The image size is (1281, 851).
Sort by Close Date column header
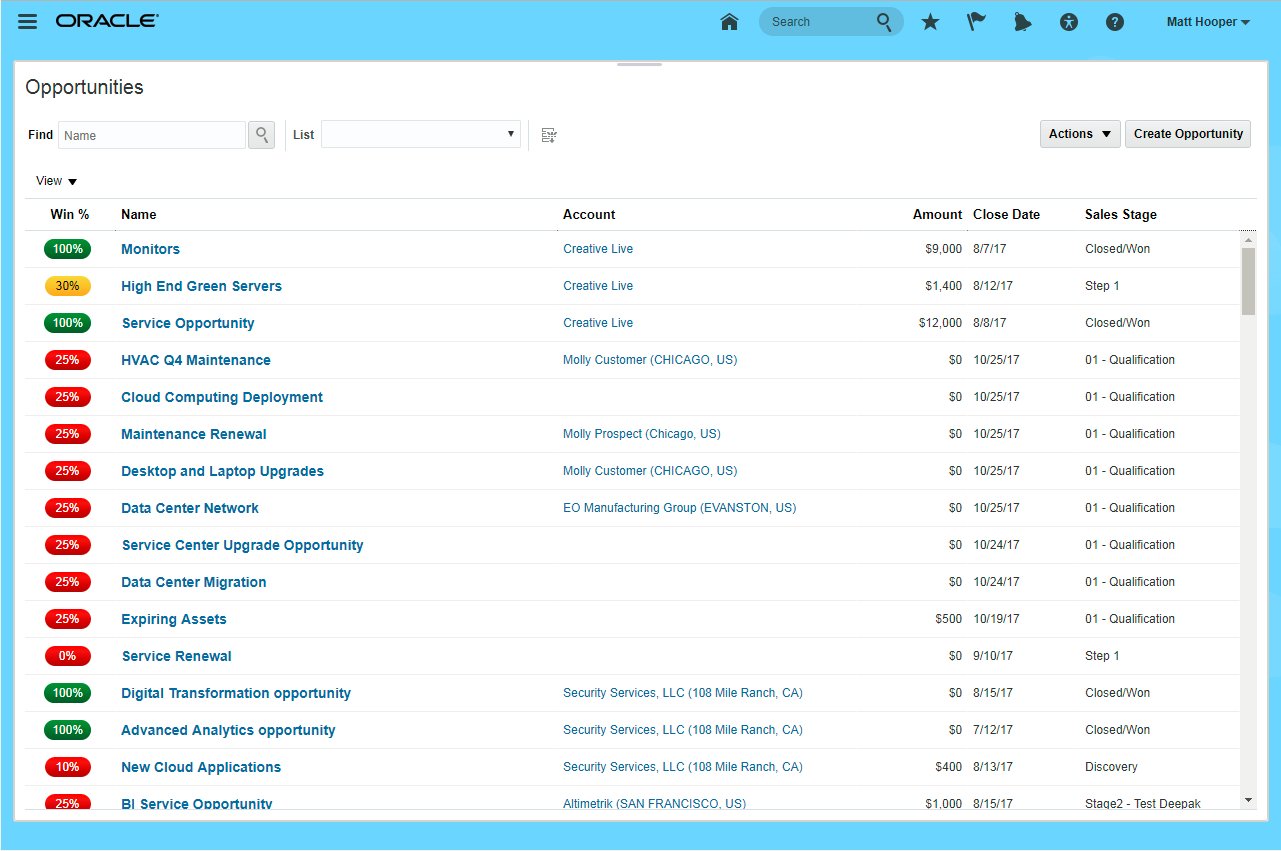(x=1006, y=214)
